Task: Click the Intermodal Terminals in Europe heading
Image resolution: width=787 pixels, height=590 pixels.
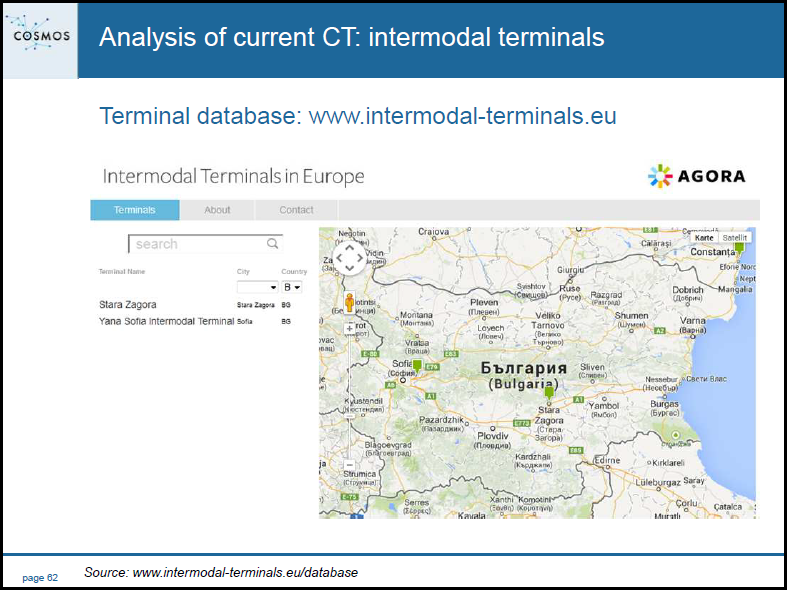Action: click(233, 177)
